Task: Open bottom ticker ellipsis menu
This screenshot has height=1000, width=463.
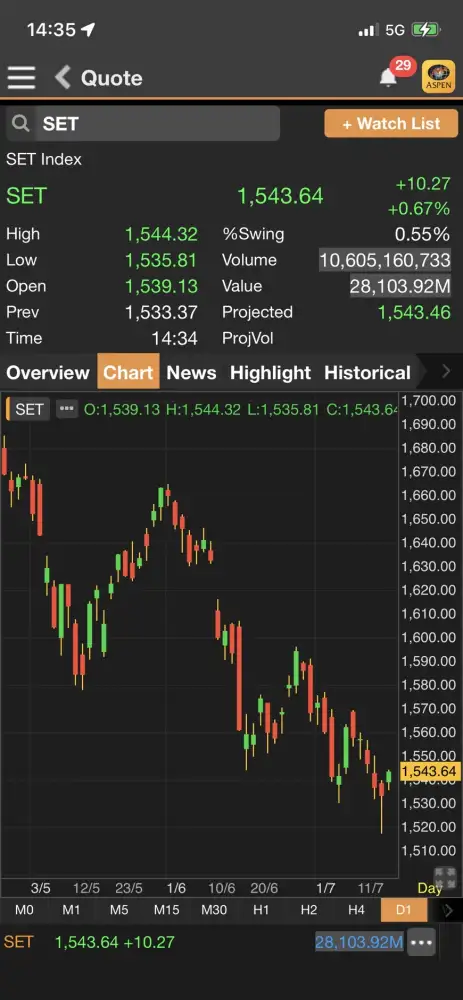Action: (x=422, y=943)
